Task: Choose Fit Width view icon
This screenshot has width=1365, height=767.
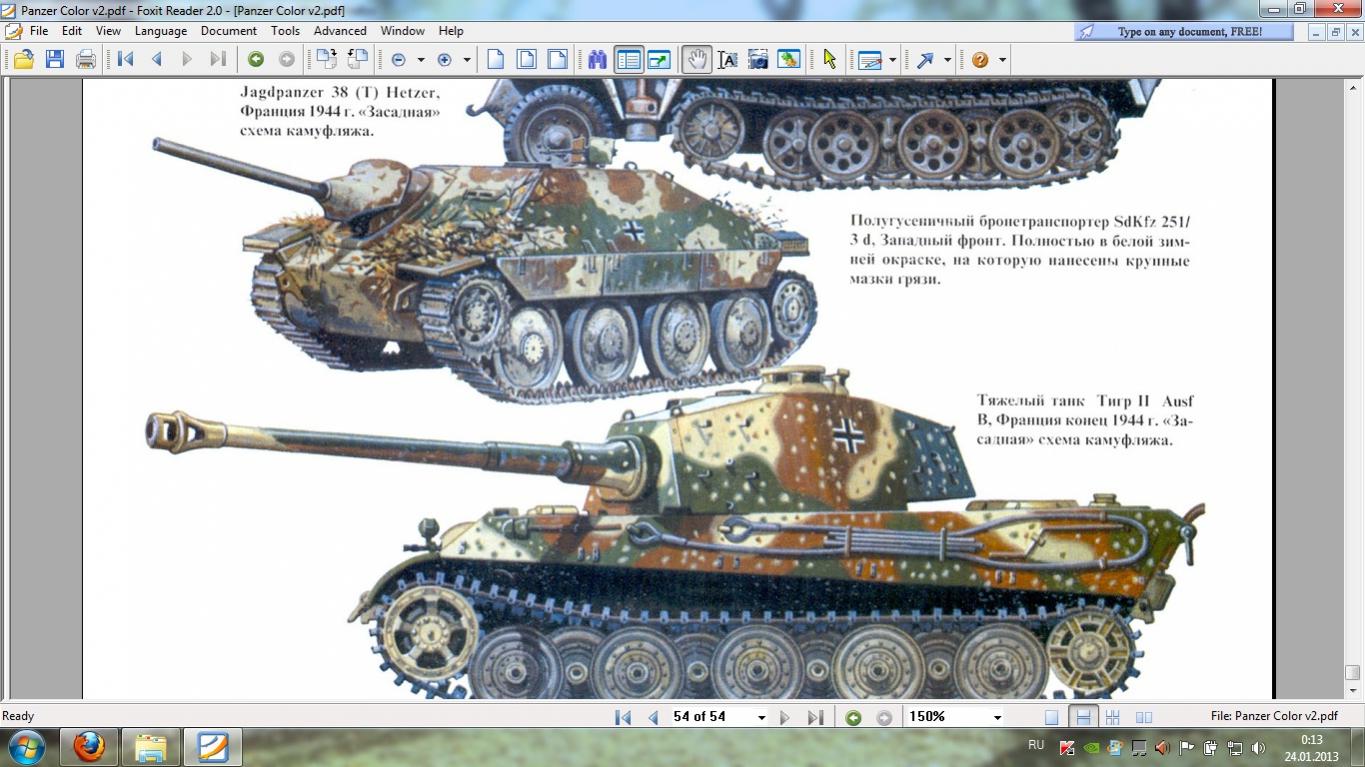Action: 558,60
